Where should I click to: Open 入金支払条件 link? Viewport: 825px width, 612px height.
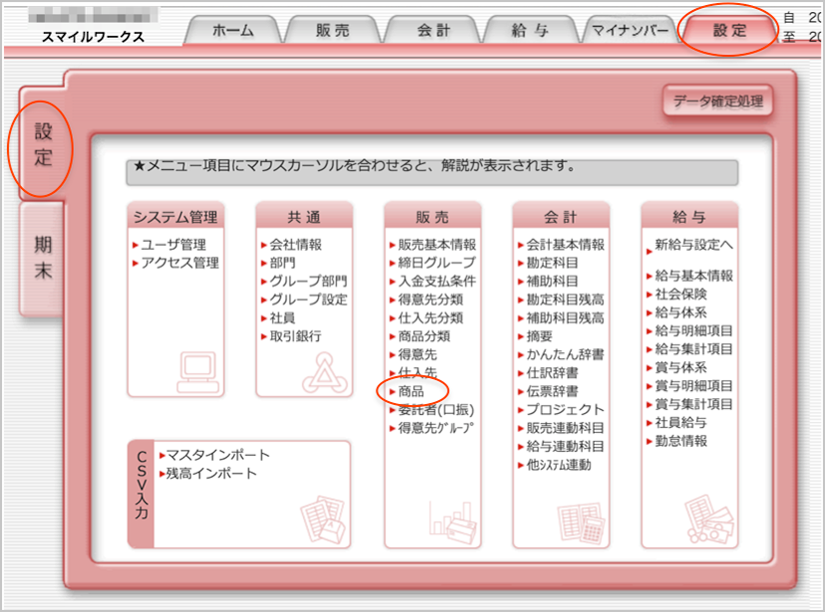pos(437,281)
